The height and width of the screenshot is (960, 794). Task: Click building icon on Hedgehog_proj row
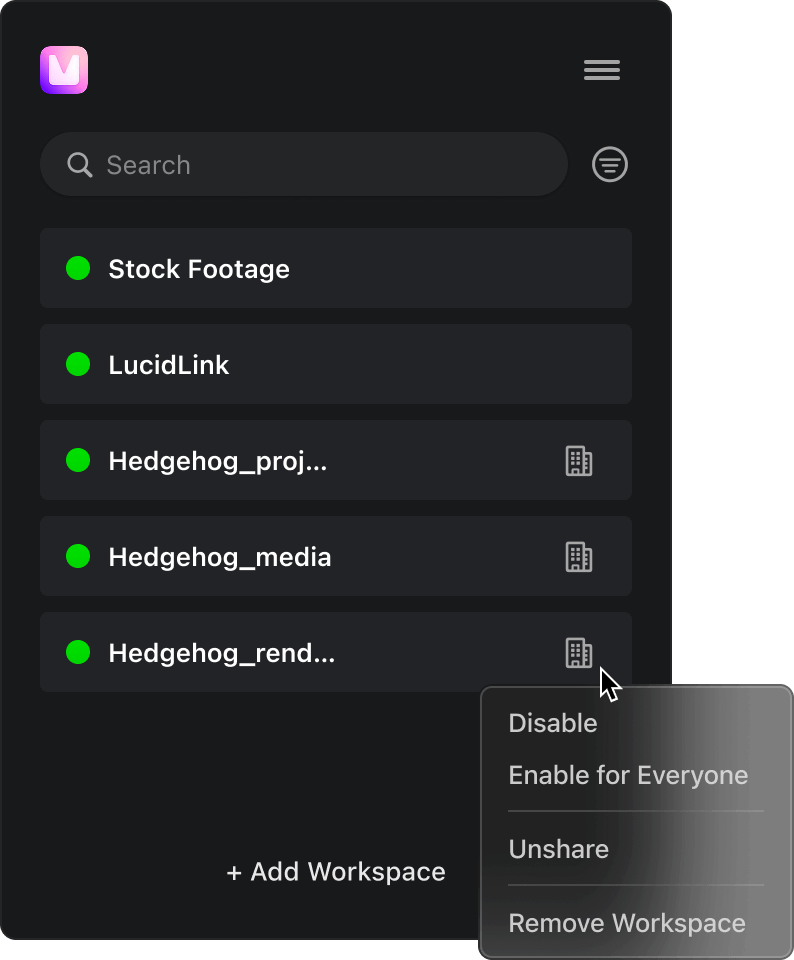(579, 461)
